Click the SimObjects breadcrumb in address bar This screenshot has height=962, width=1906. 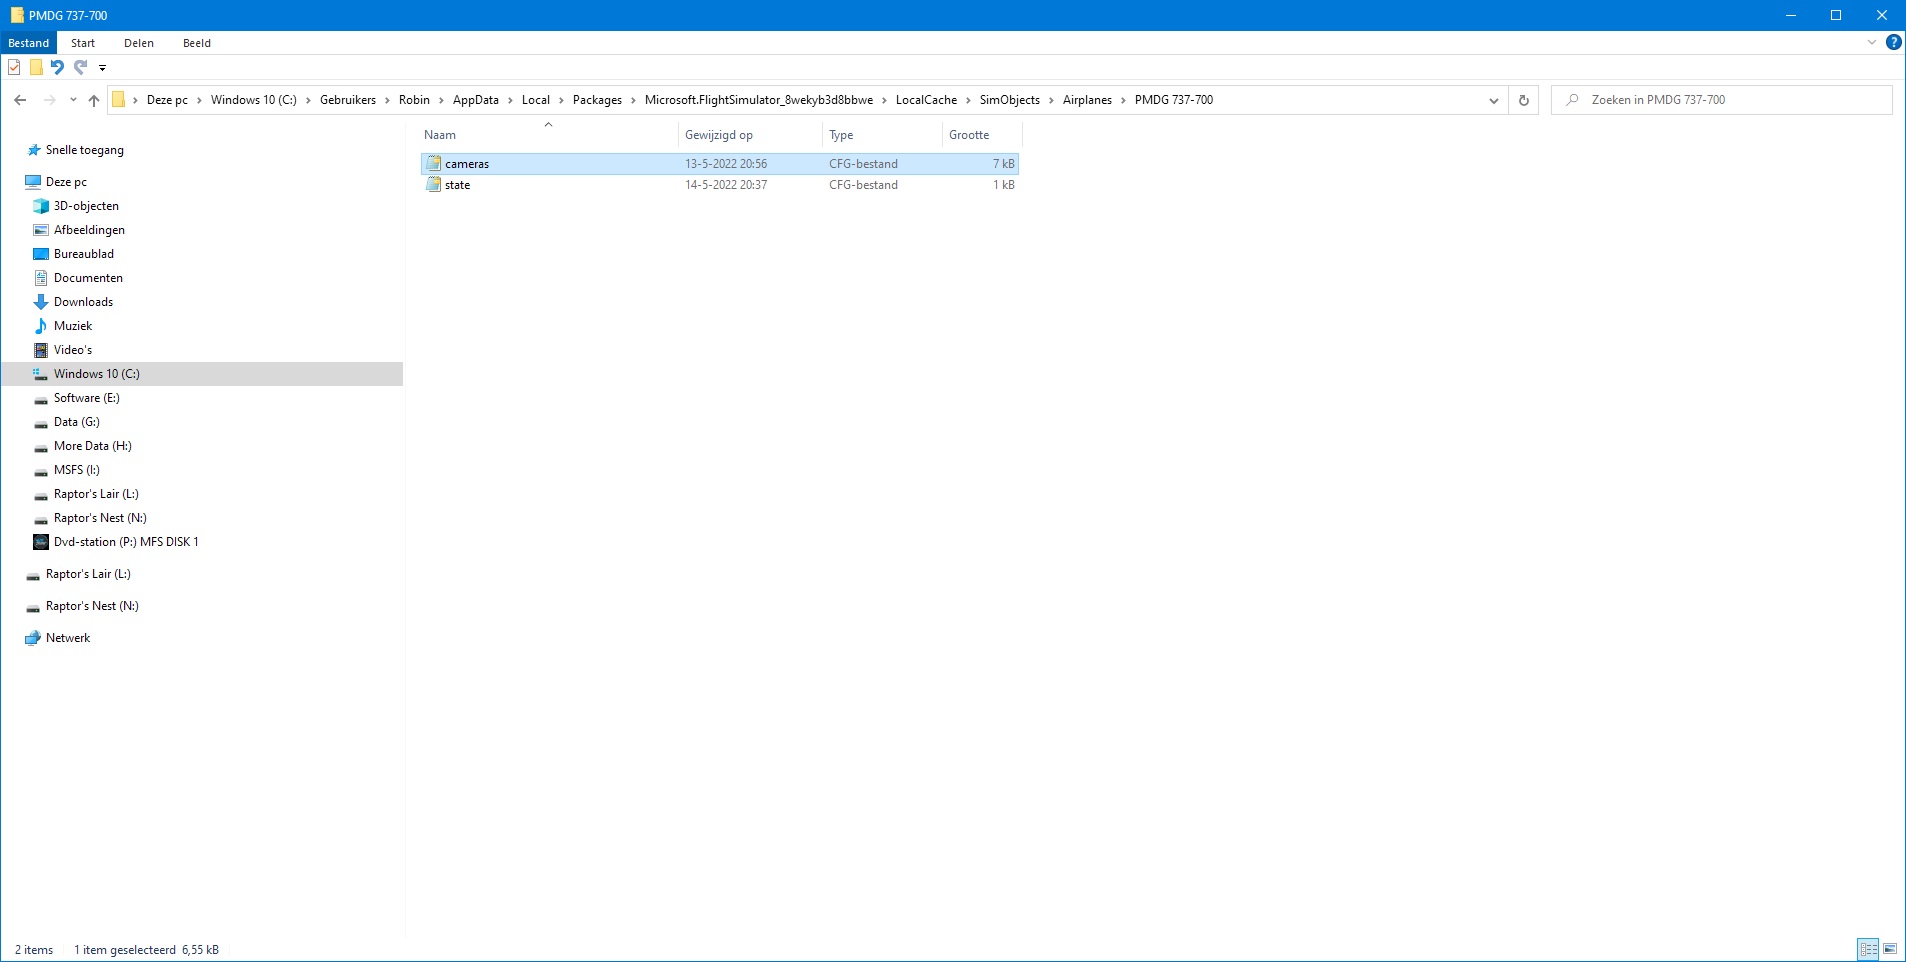(x=1009, y=100)
